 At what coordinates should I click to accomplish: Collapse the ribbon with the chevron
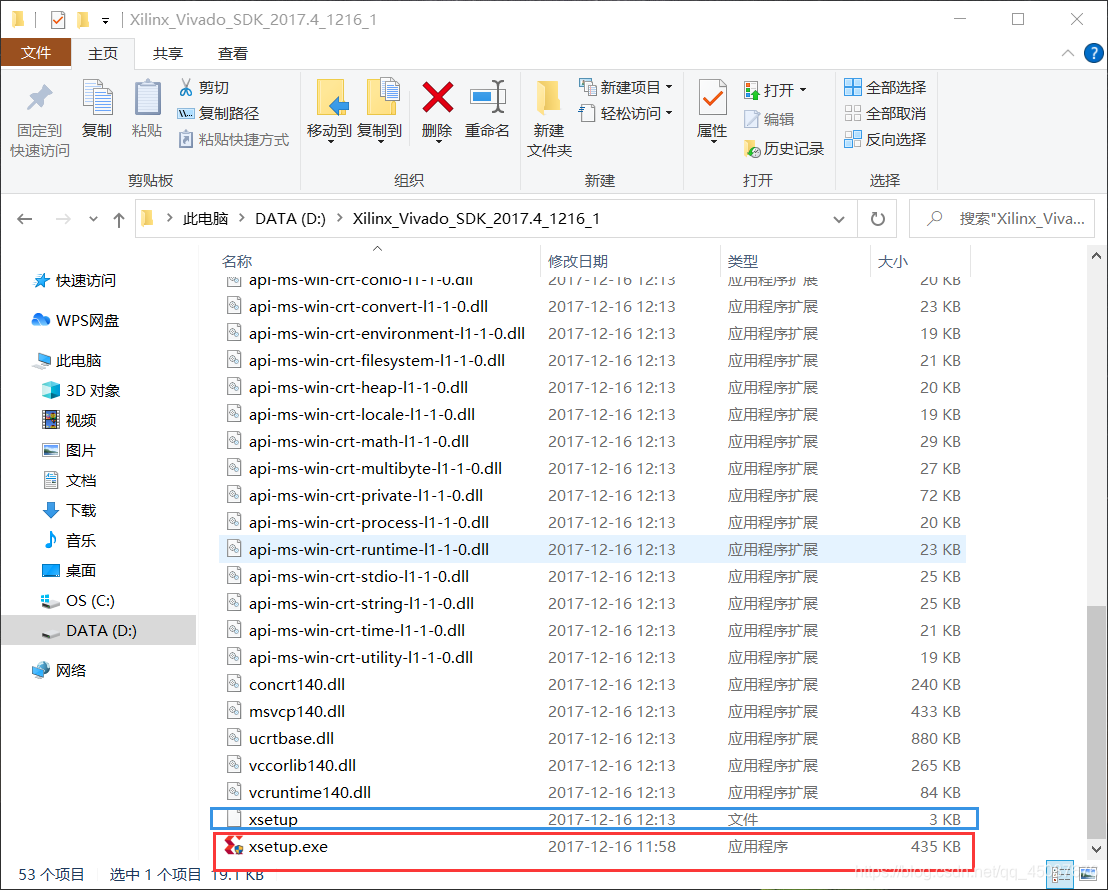[1068, 53]
